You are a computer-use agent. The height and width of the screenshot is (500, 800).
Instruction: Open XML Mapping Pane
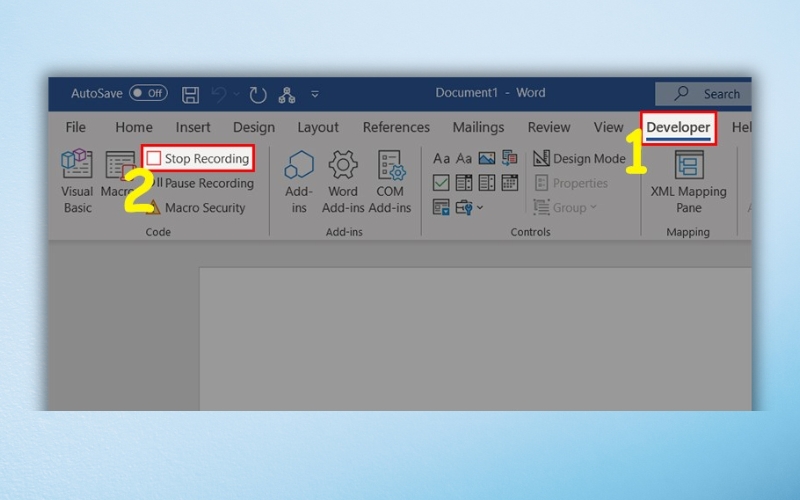[x=689, y=182]
